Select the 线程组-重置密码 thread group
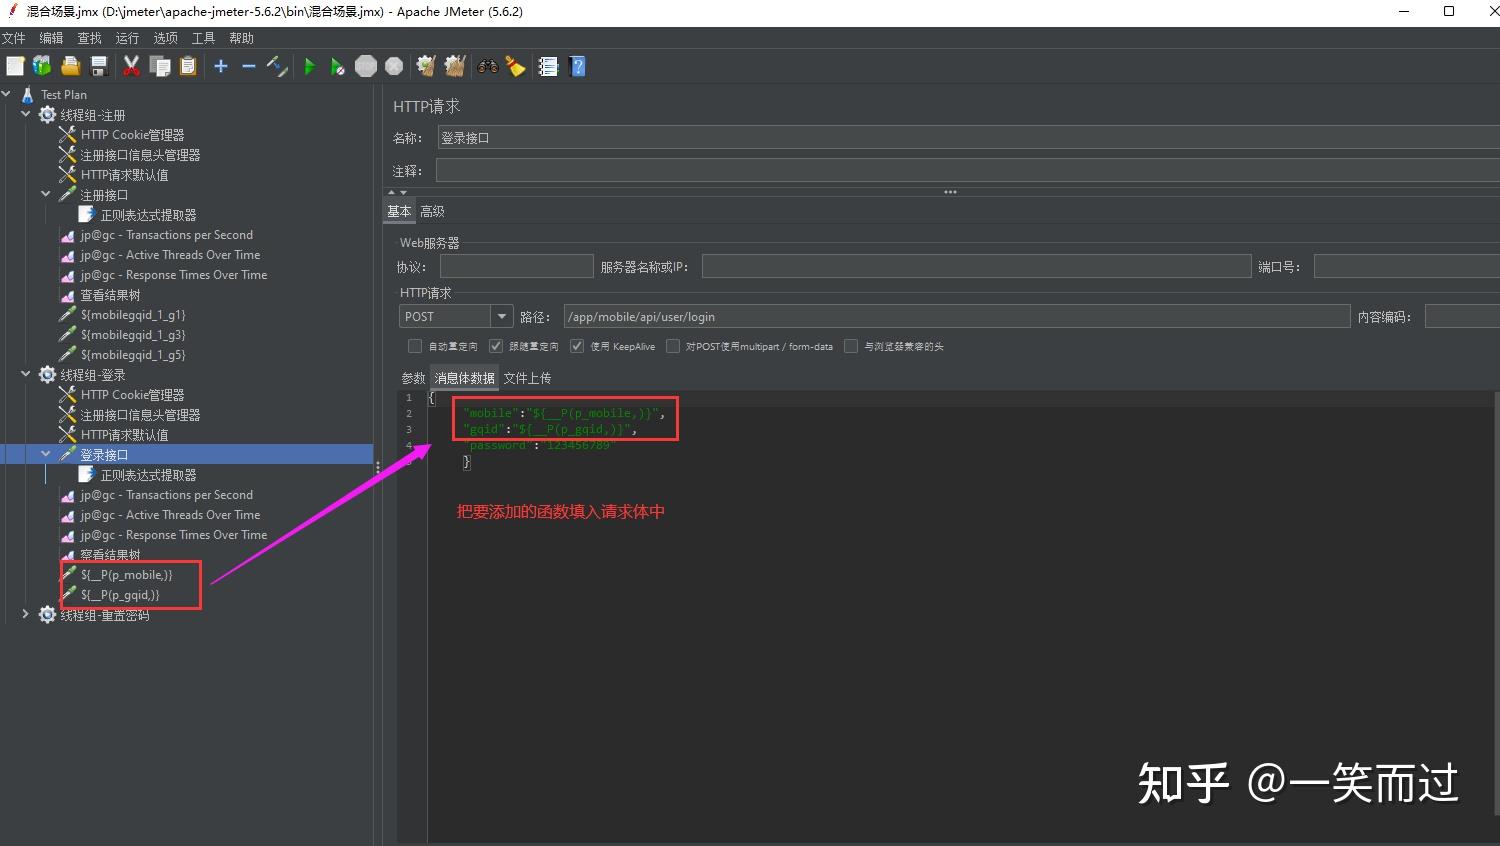The width and height of the screenshot is (1500, 846). tap(104, 615)
